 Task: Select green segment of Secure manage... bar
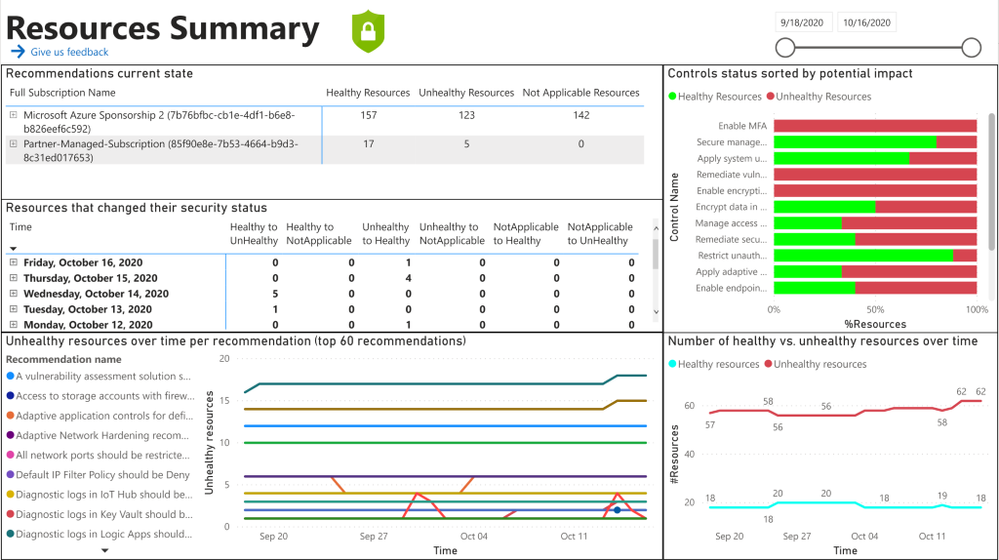(x=855, y=142)
